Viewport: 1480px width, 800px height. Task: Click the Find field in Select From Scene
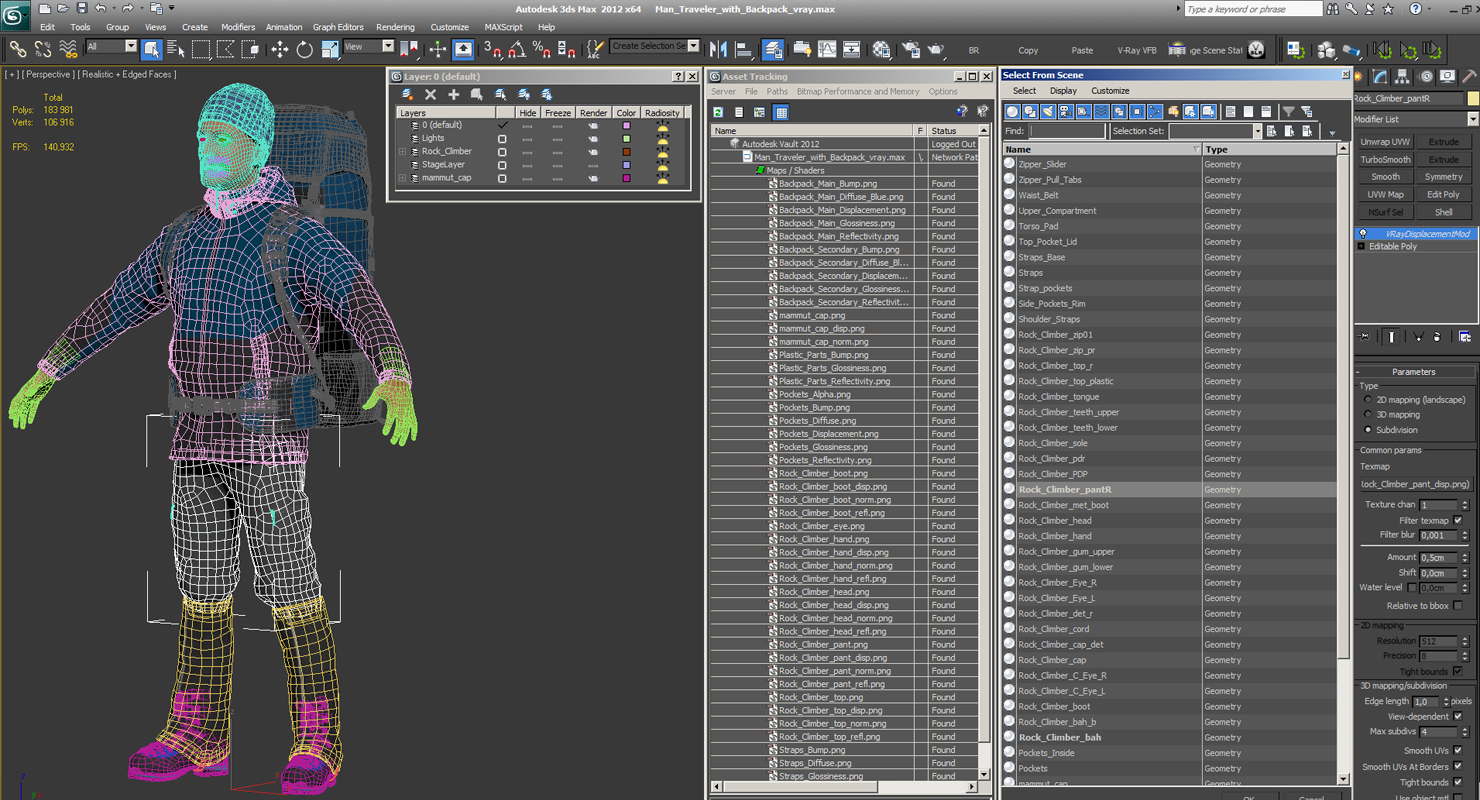click(x=1066, y=131)
